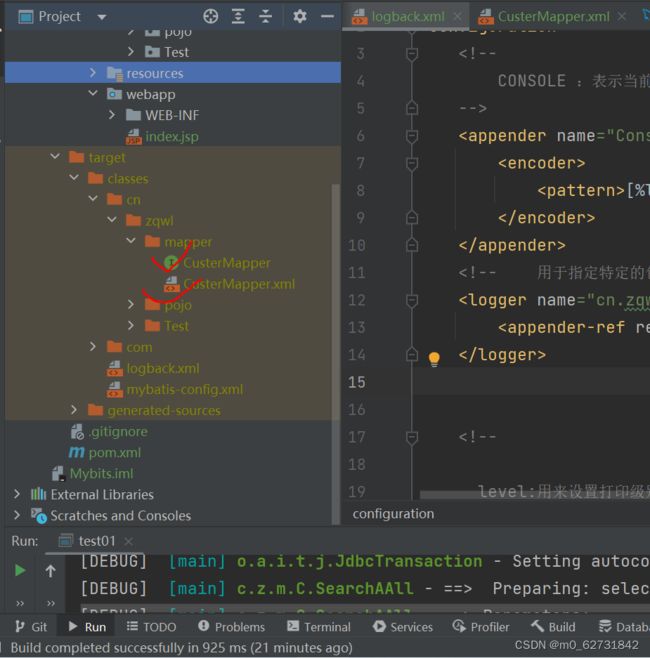Rerun test01 with green play button
Viewport: 650px width, 658px height.
click(x=20, y=570)
